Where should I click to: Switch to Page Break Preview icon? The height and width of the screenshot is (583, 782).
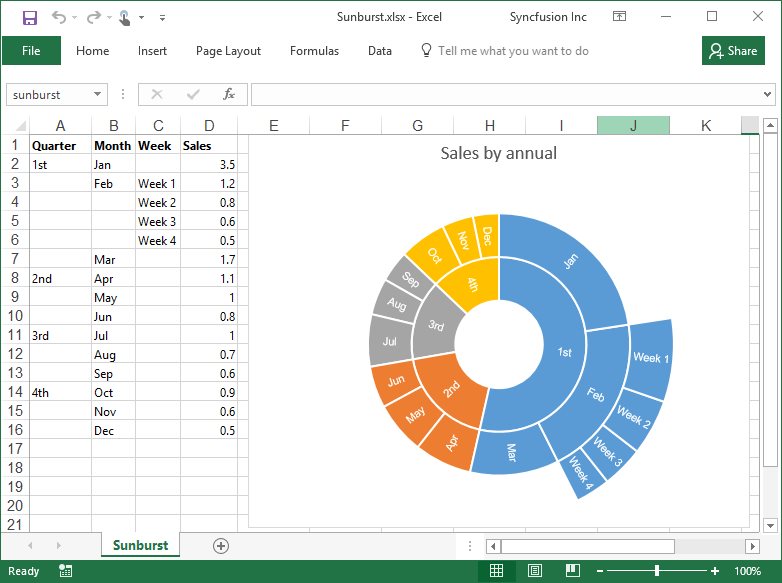(573, 571)
